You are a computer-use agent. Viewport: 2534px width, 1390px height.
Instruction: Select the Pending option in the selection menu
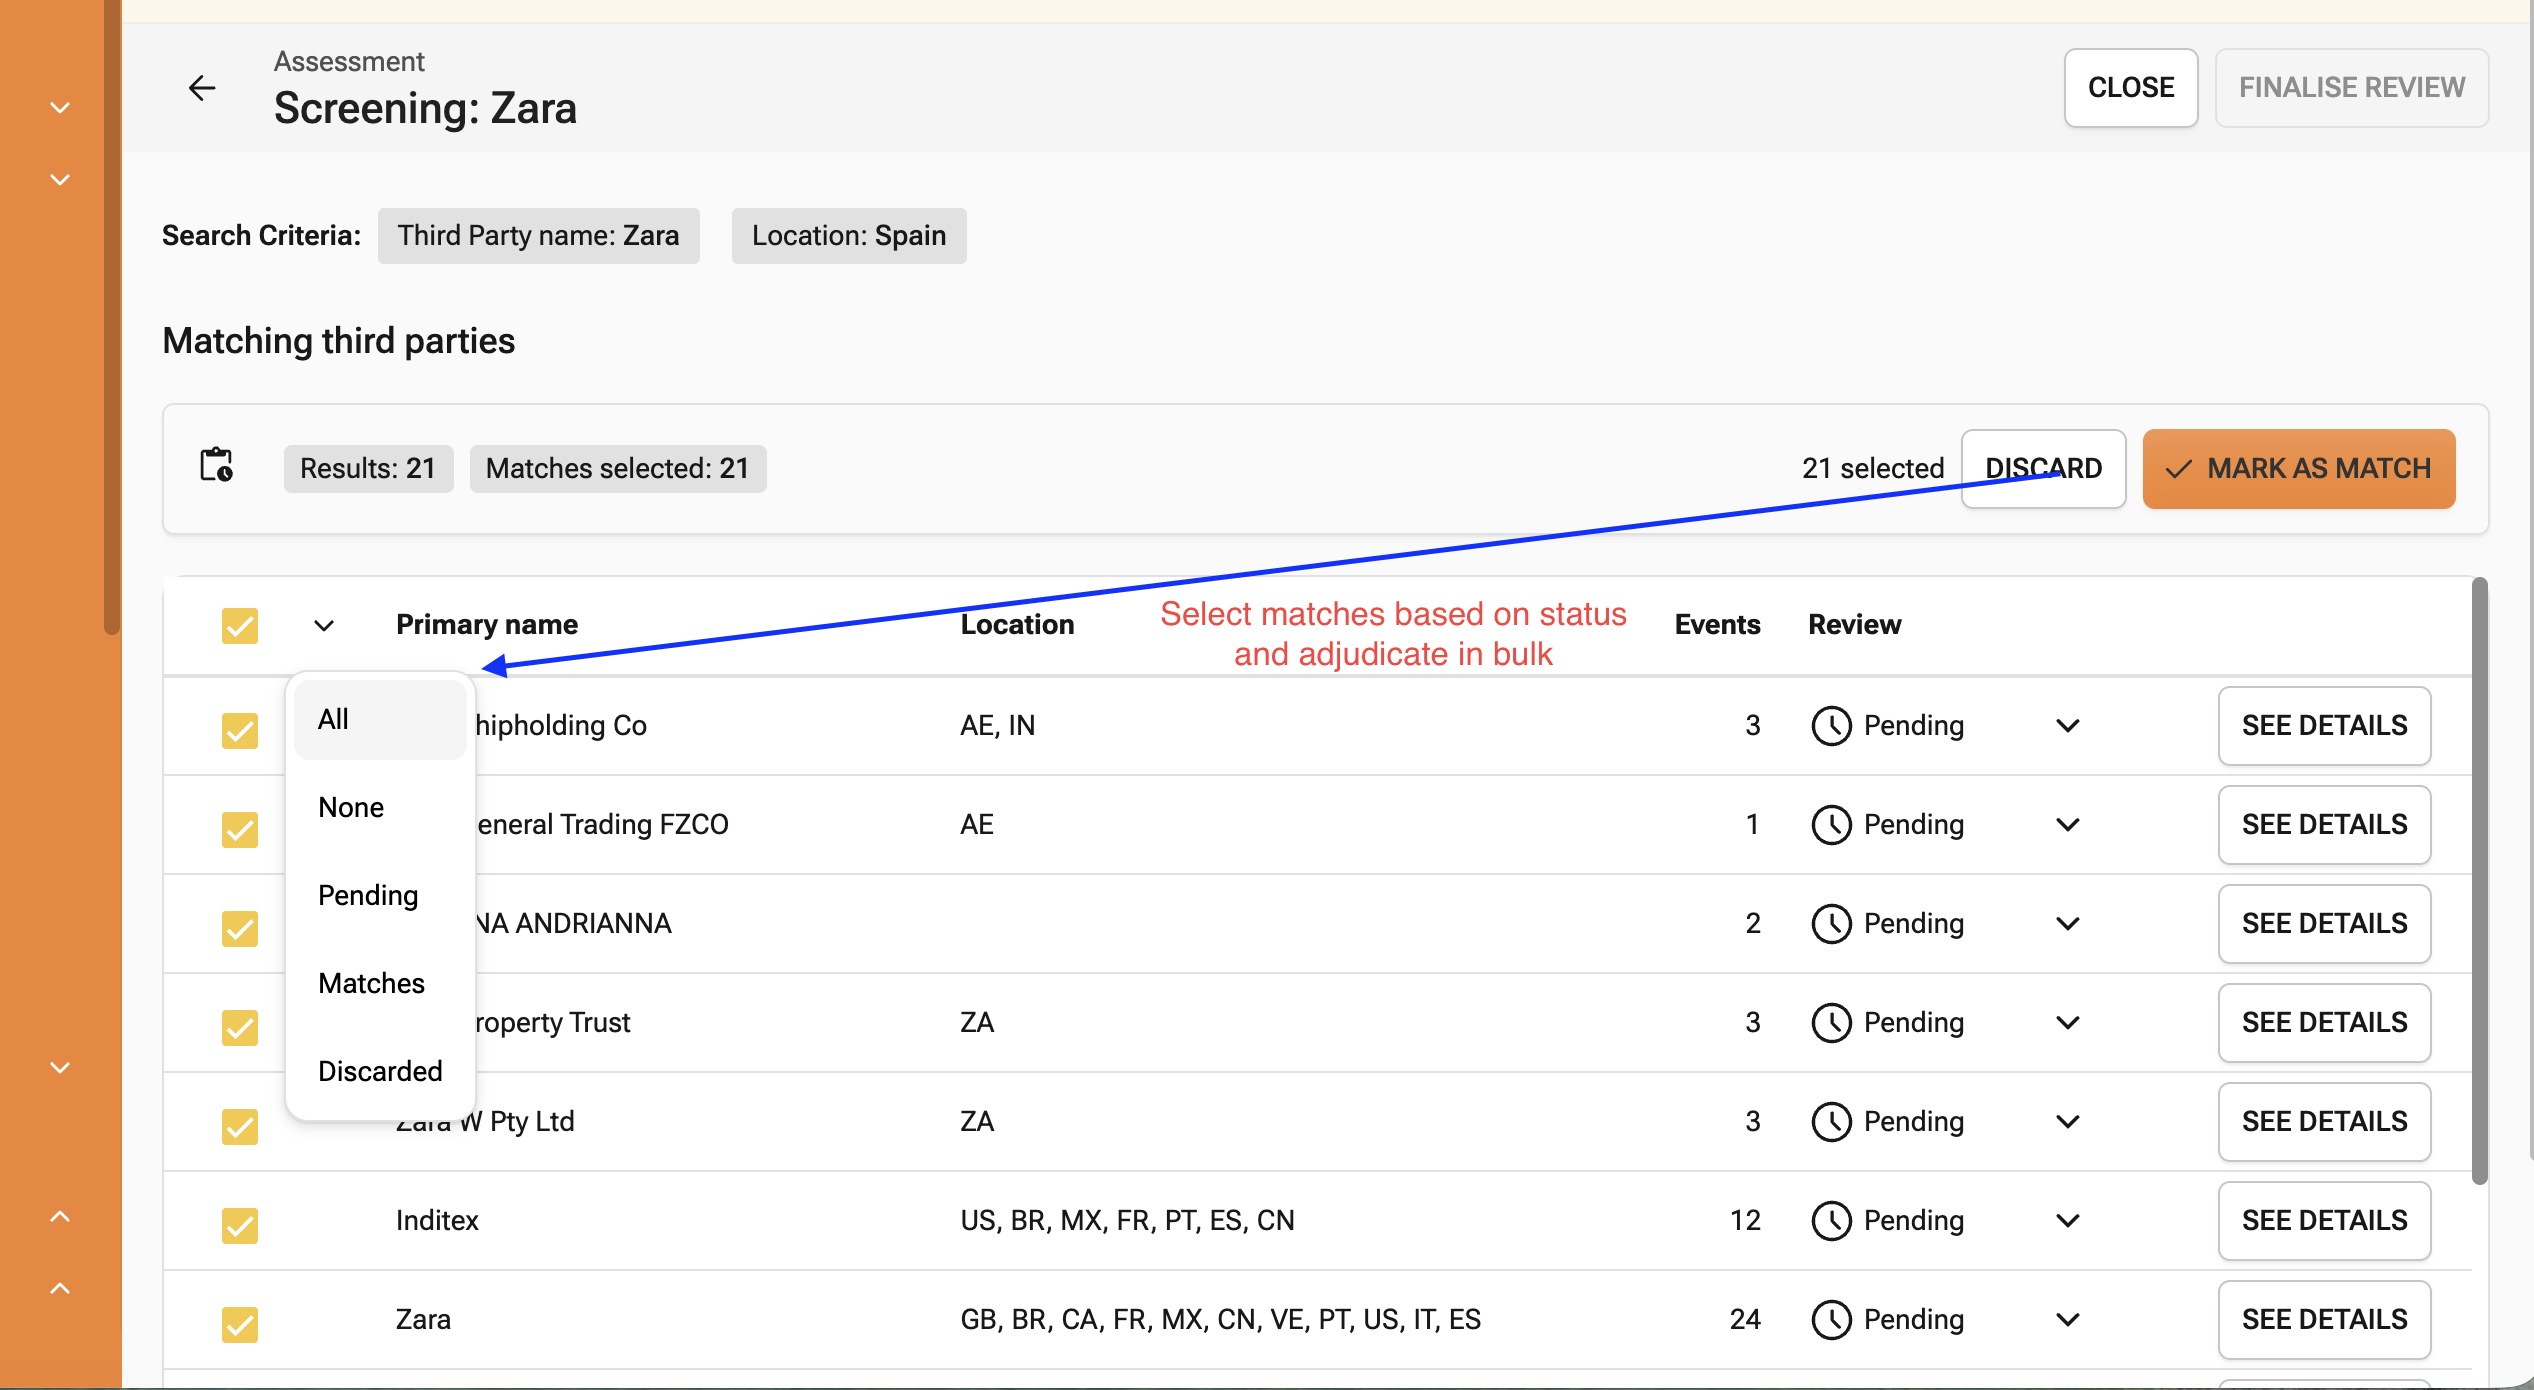click(380, 896)
